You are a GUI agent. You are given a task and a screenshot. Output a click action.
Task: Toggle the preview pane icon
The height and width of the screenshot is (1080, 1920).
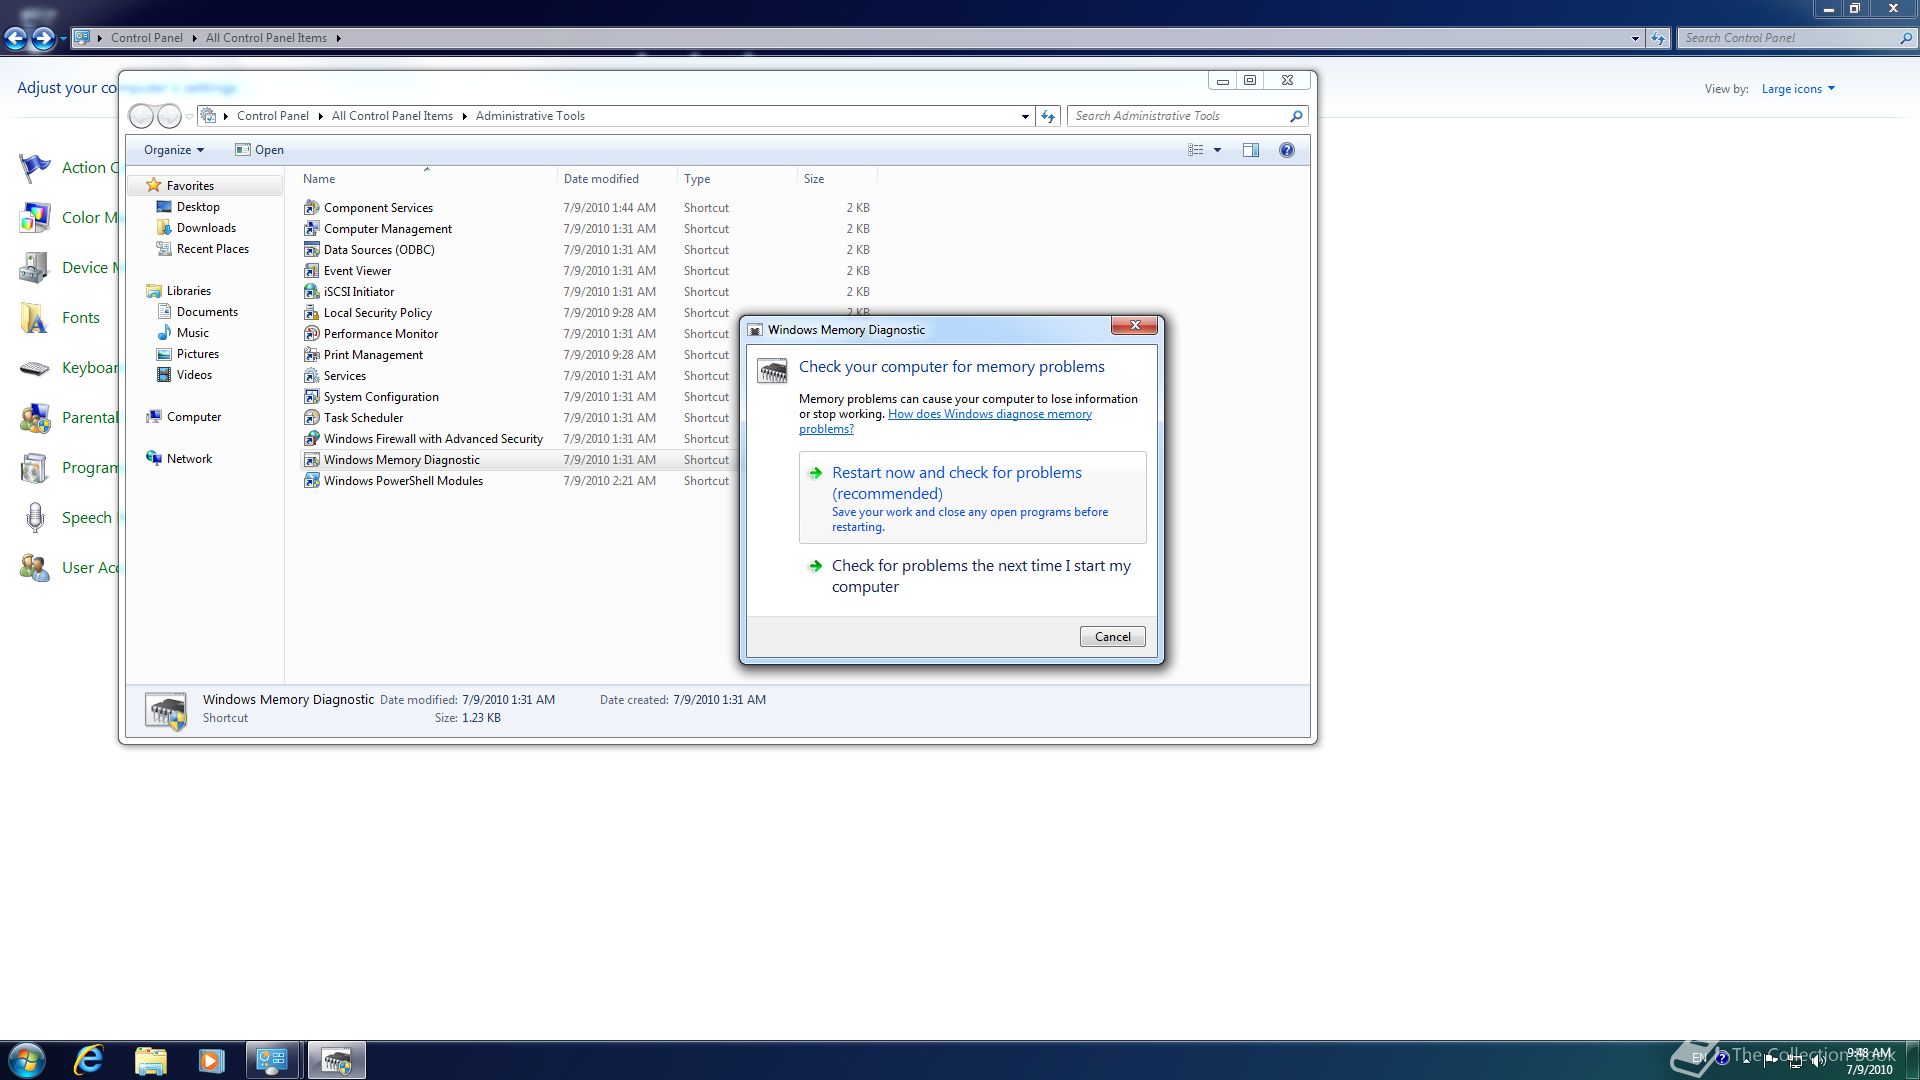pyautogui.click(x=1250, y=150)
